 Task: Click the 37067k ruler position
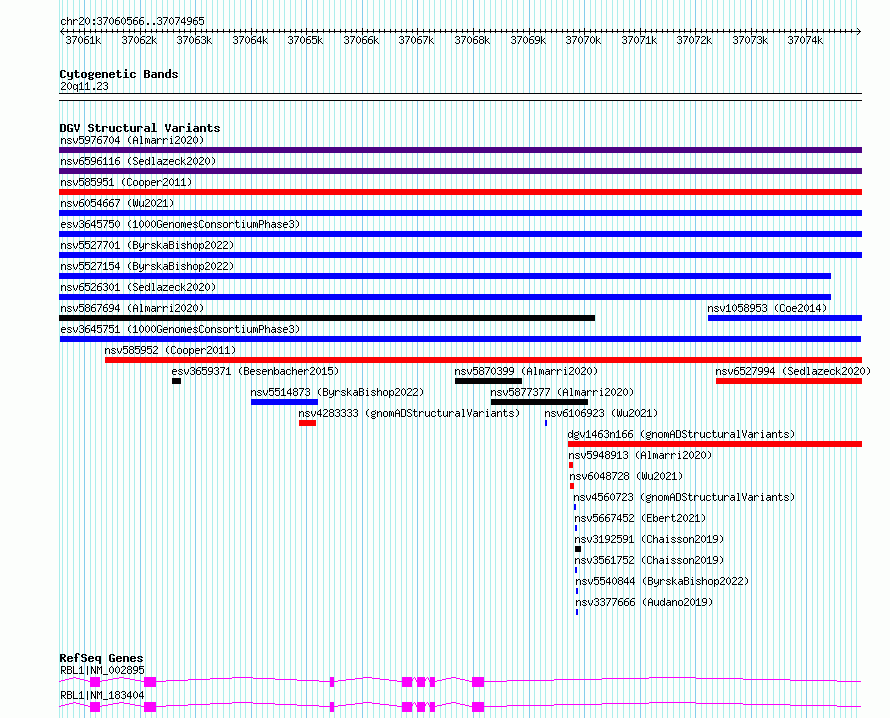point(416,40)
